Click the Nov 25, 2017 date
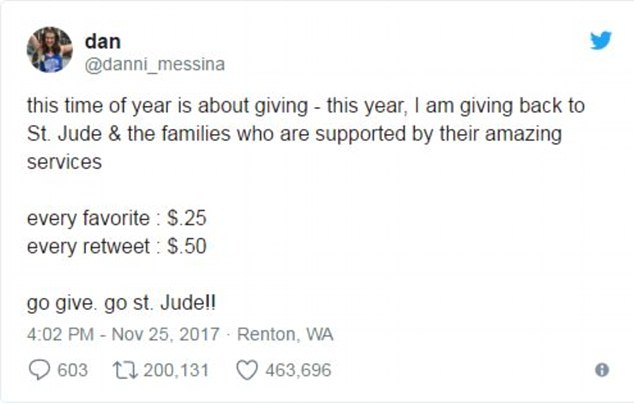The image size is (634, 403). click(165, 335)
